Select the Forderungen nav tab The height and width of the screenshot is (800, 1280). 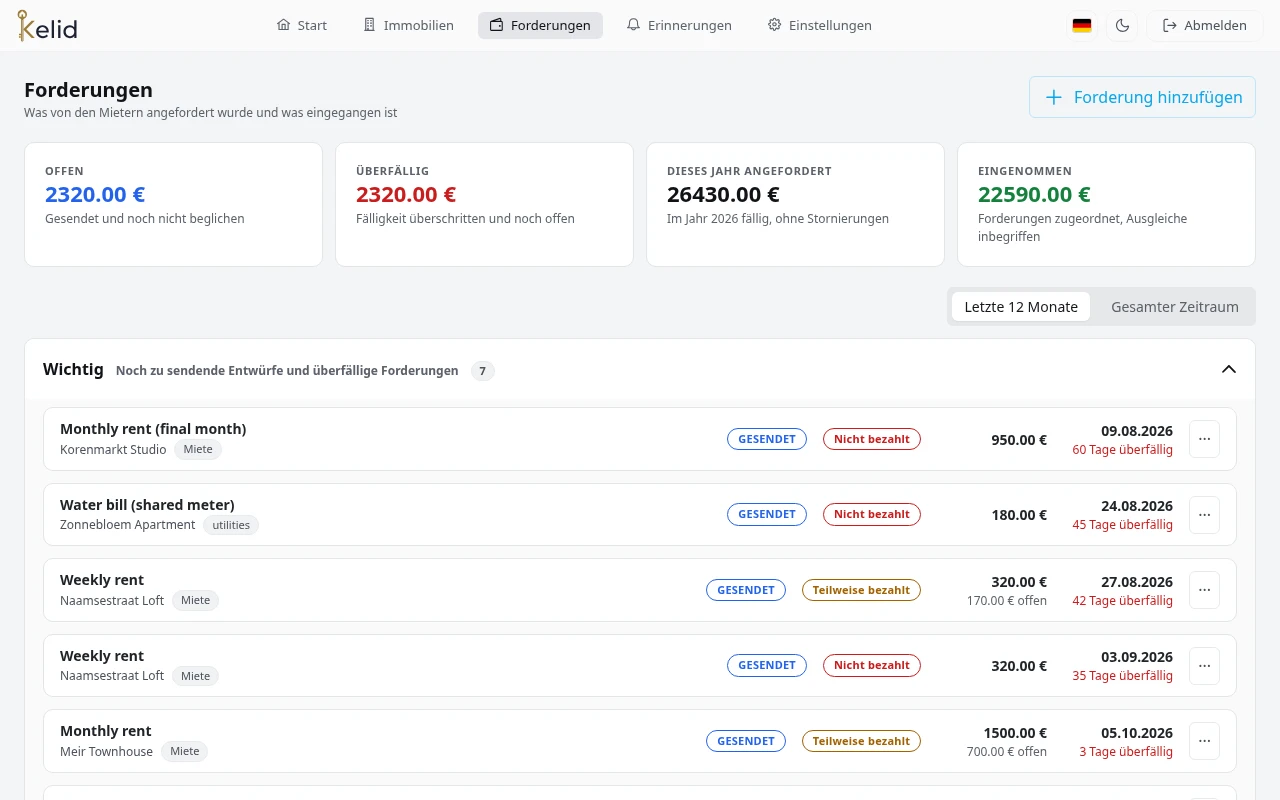540,25
